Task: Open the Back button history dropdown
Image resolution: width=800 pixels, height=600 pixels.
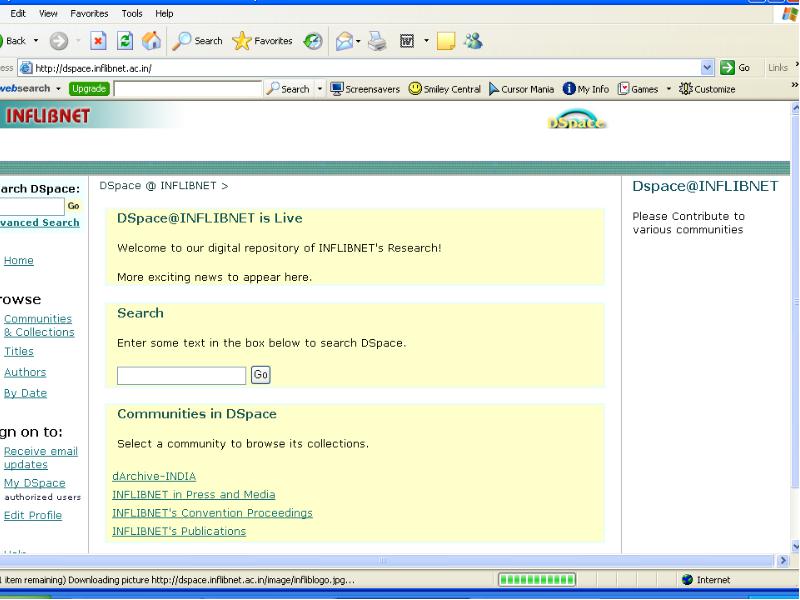Action: pos(36,41)
